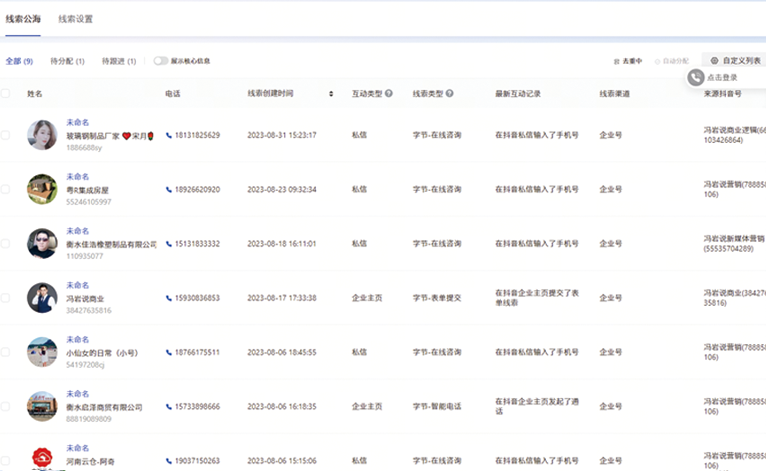Screen dimensions: 766x471
Task: Open the 未命名 link for 衡水佳浩橡塑制品有限公司
Action: click(78, 231)
